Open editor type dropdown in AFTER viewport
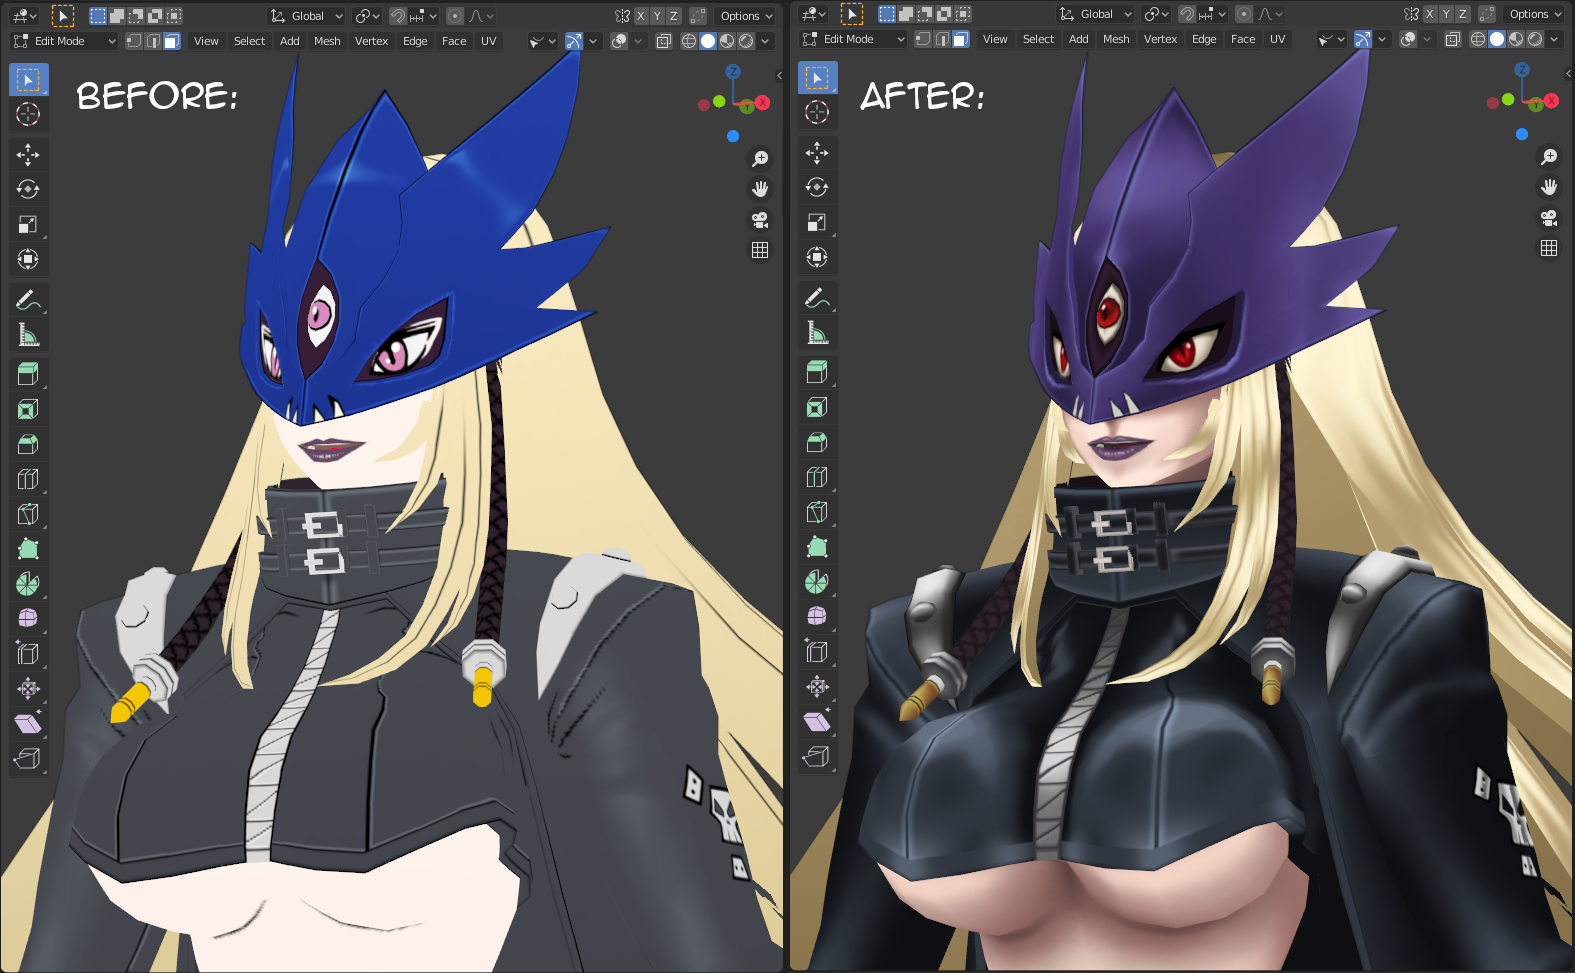This screenshot has width=1575, height=973. [814, 14]
